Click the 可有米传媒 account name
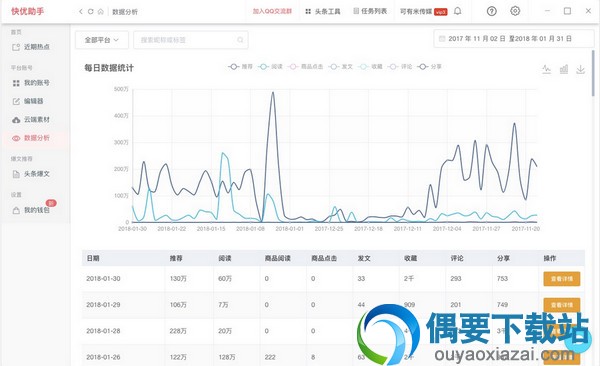600x366 pixels. [416, 11]
